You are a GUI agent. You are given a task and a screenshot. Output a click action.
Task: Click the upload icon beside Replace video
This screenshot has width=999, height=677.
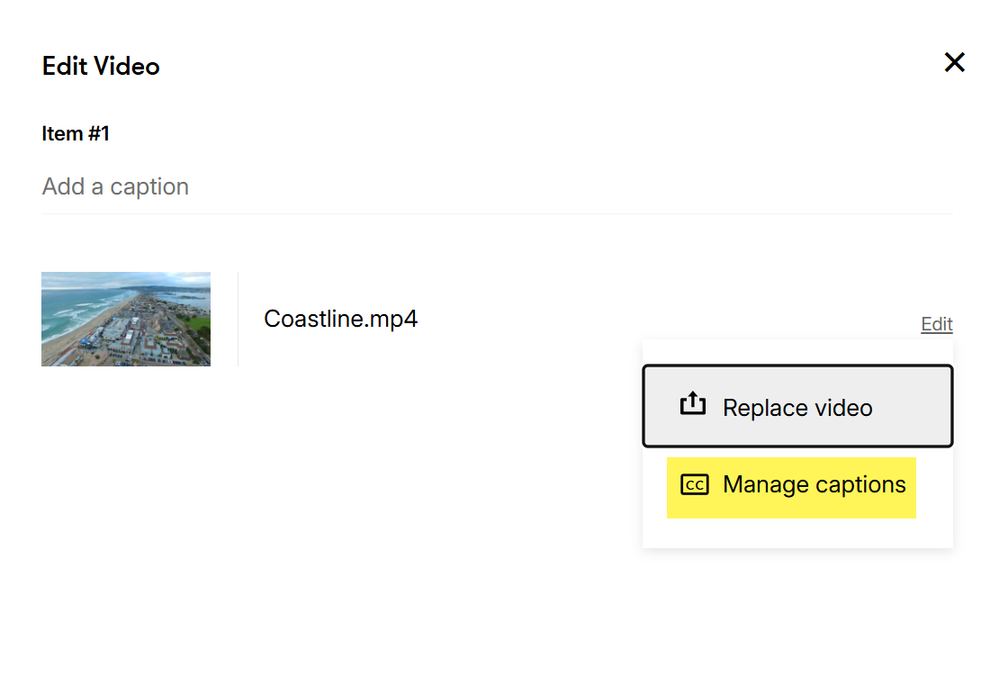692,404
